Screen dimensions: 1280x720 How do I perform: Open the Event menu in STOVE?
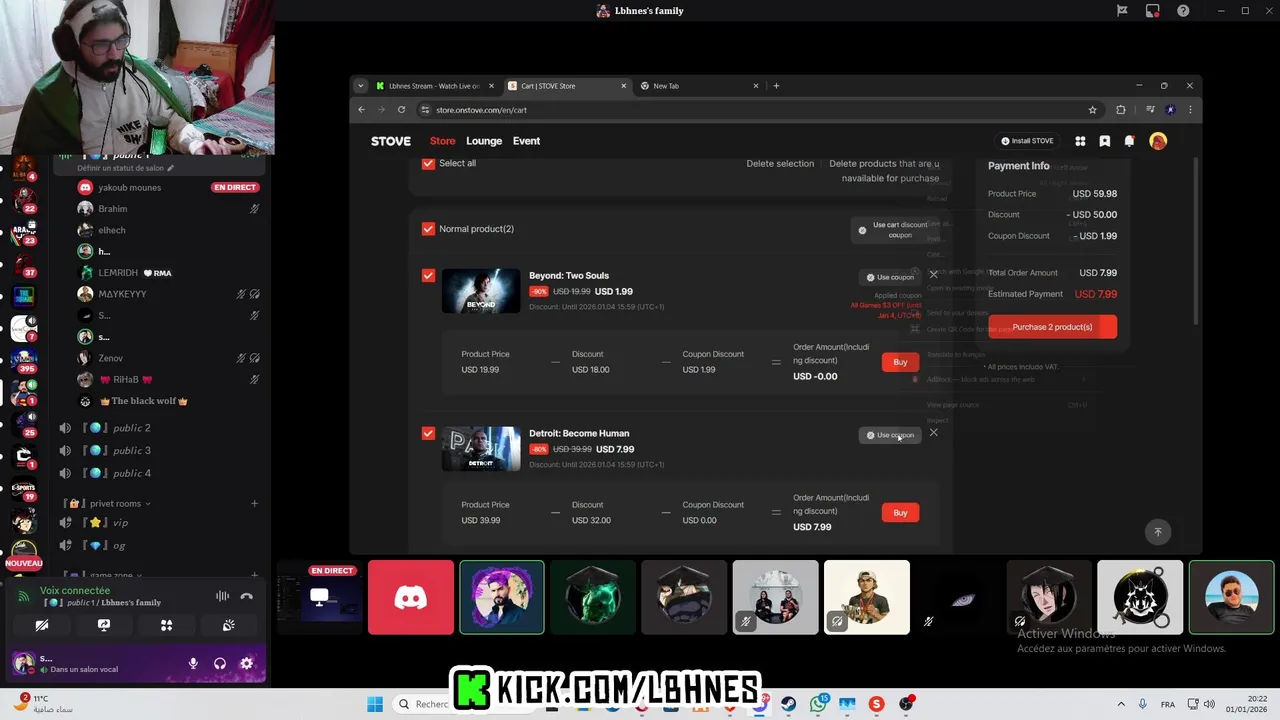click(x=526, y=141)
